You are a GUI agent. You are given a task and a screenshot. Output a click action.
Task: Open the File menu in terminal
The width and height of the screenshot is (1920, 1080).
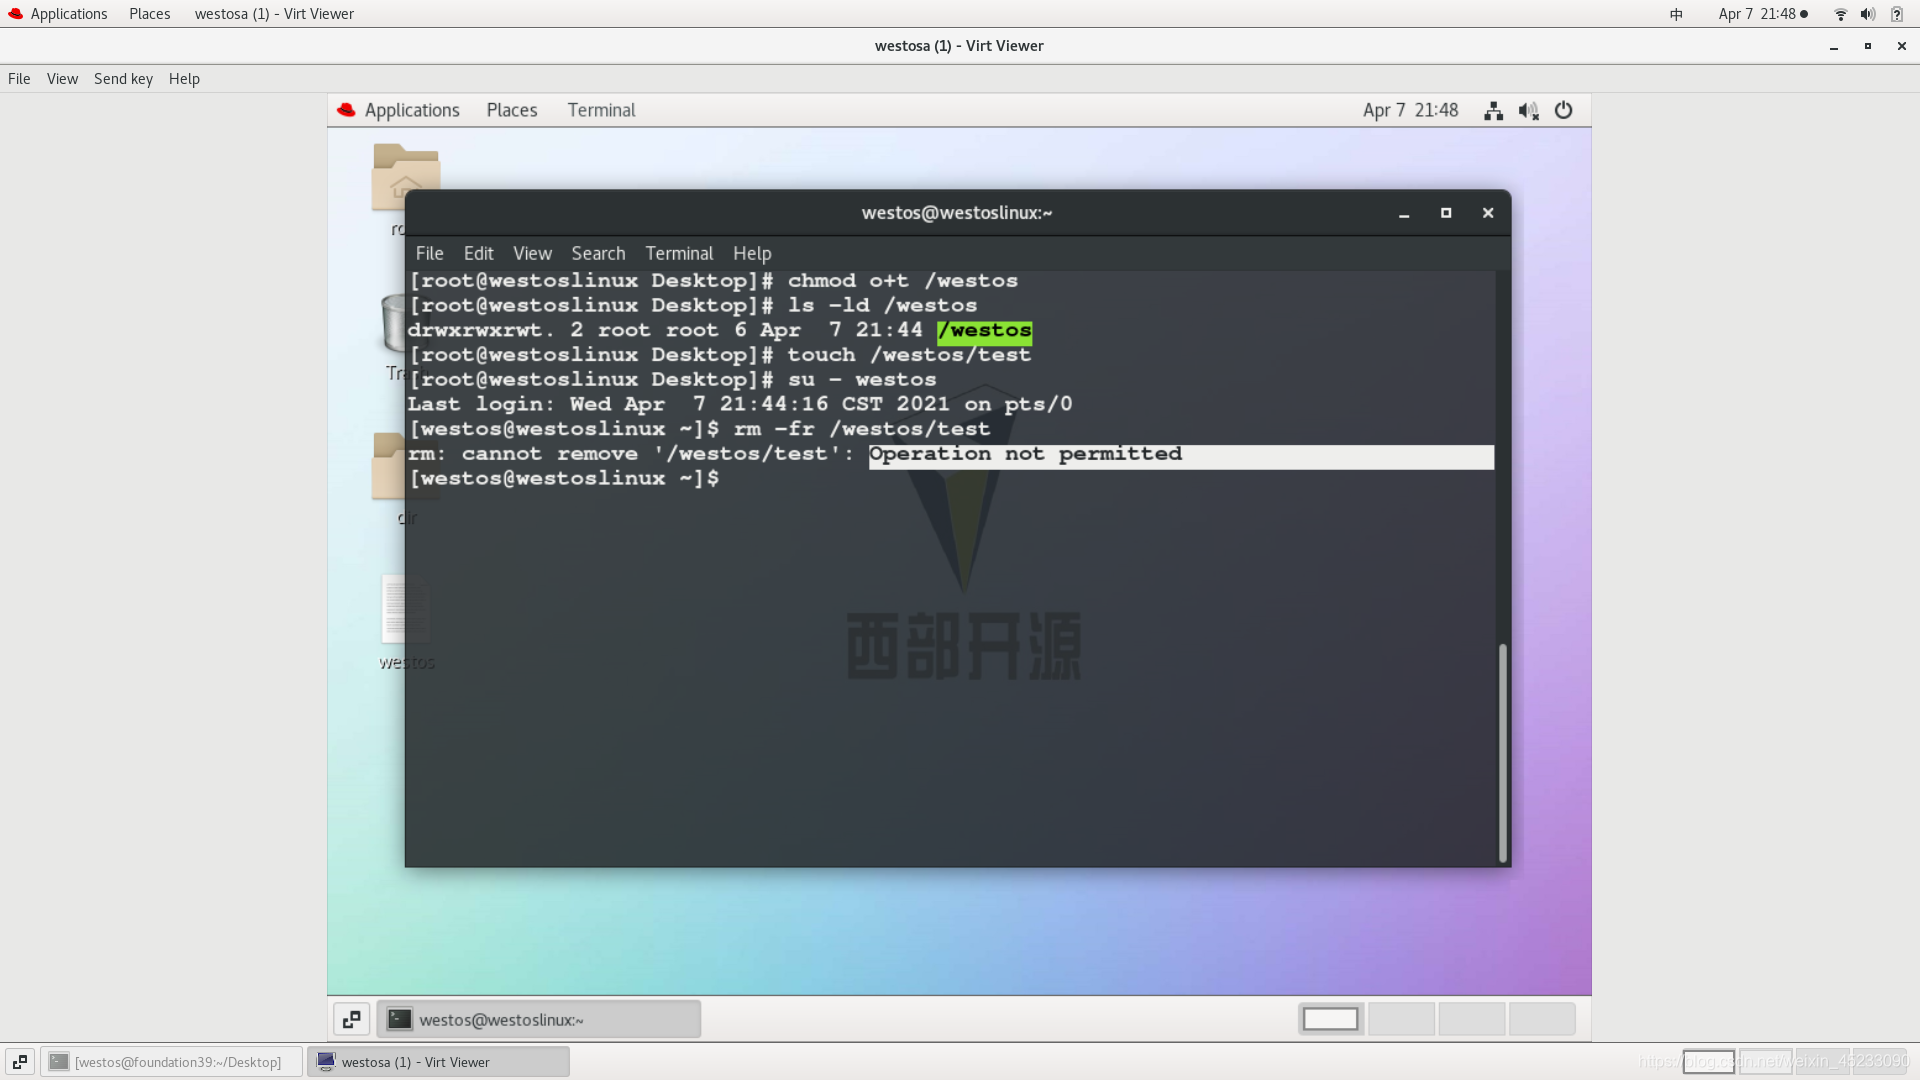[x=429, y=252]
